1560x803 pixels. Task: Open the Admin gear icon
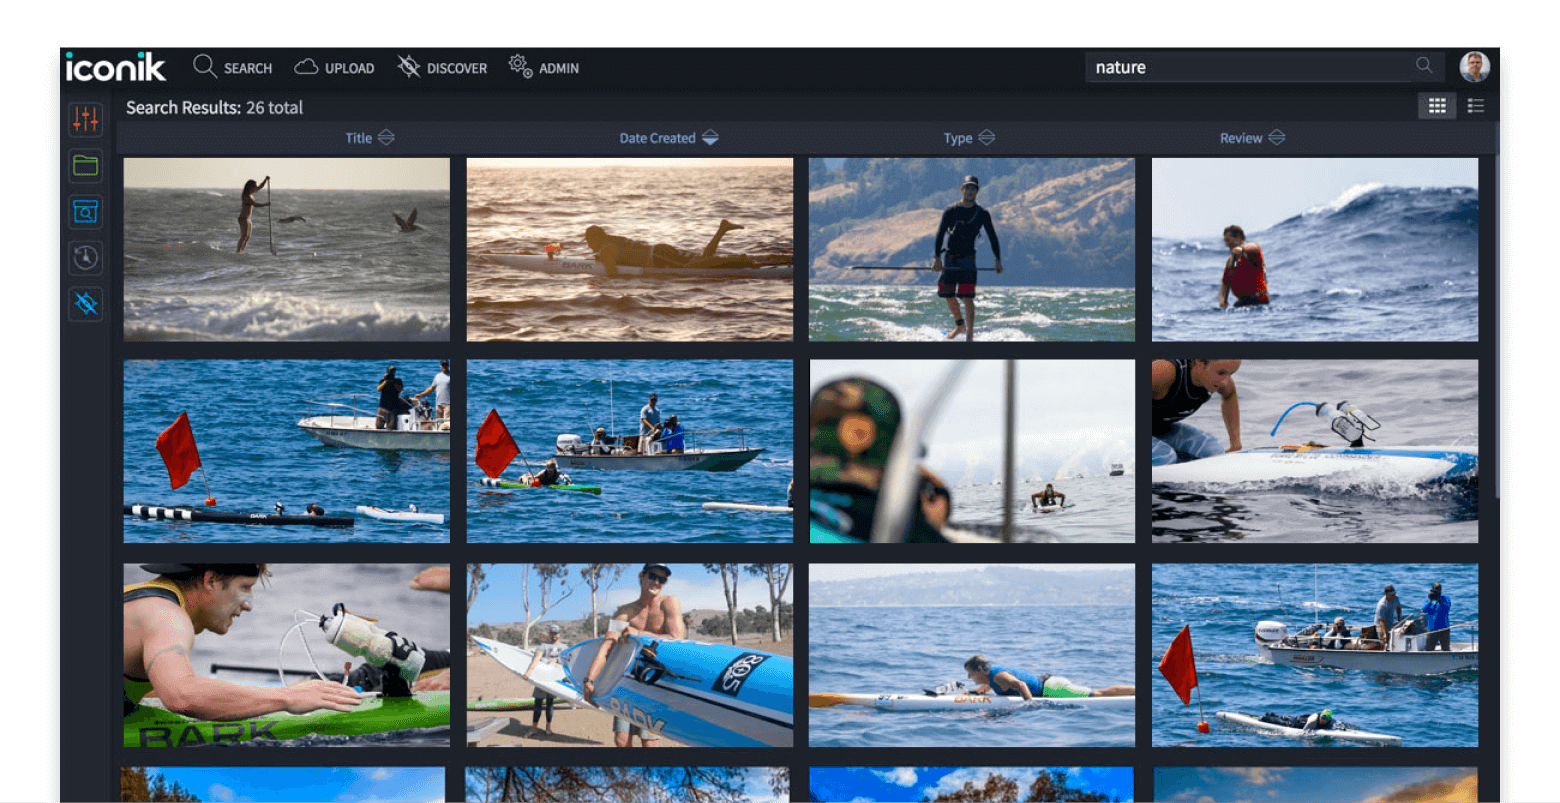pyautogui.click(x=519, y=66)
